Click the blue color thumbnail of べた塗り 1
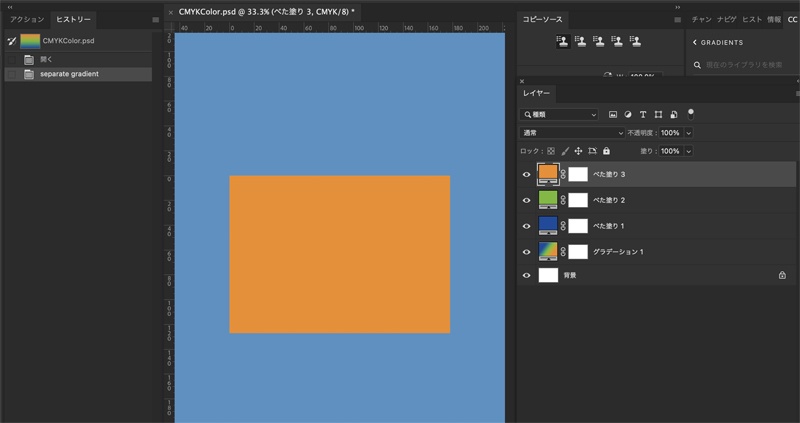This screenshot has width=800, height=423. [x=548, y=226]
